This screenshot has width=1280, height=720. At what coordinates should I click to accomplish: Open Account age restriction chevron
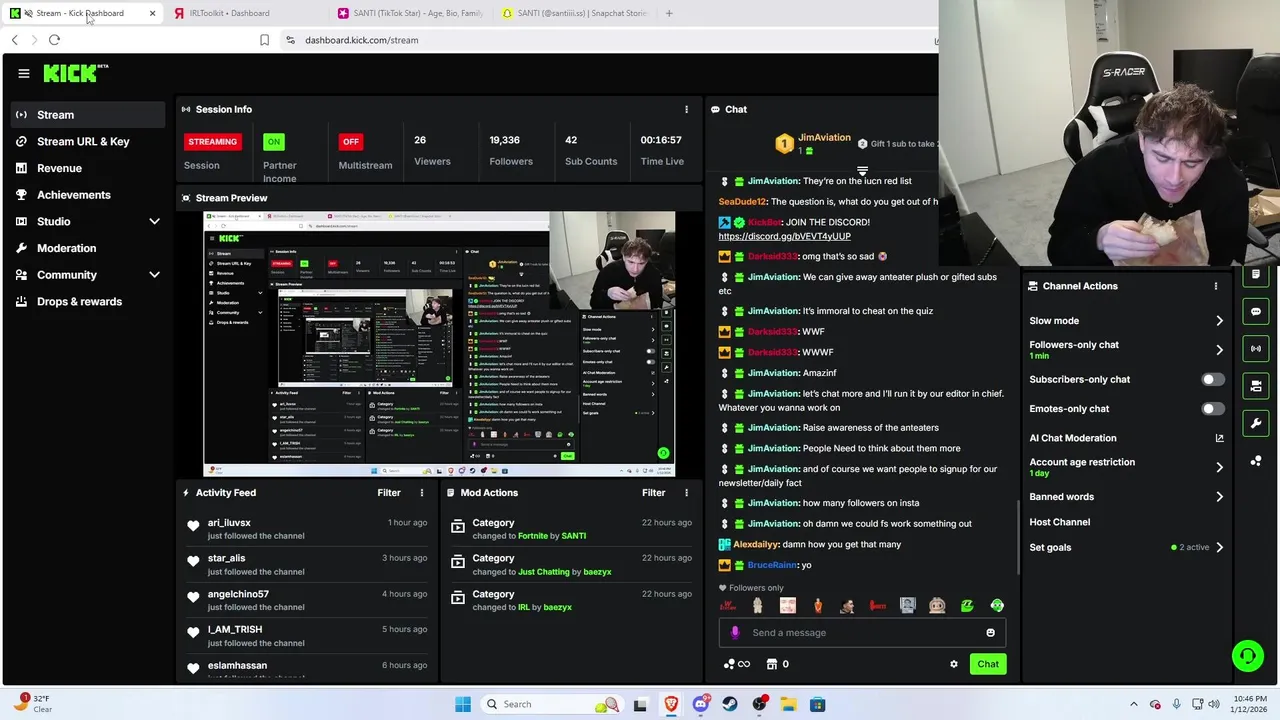click(x=1219, y=467)
